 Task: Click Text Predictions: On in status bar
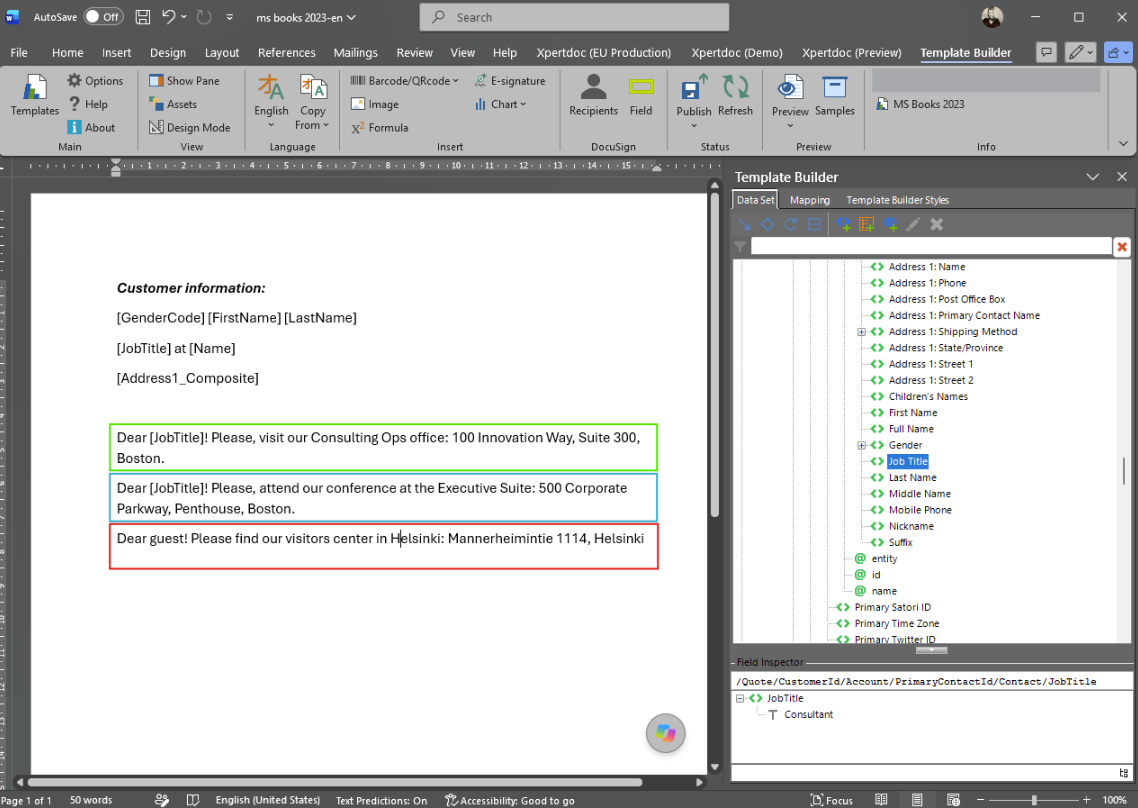pyautogui.click(x=381, y=800)
